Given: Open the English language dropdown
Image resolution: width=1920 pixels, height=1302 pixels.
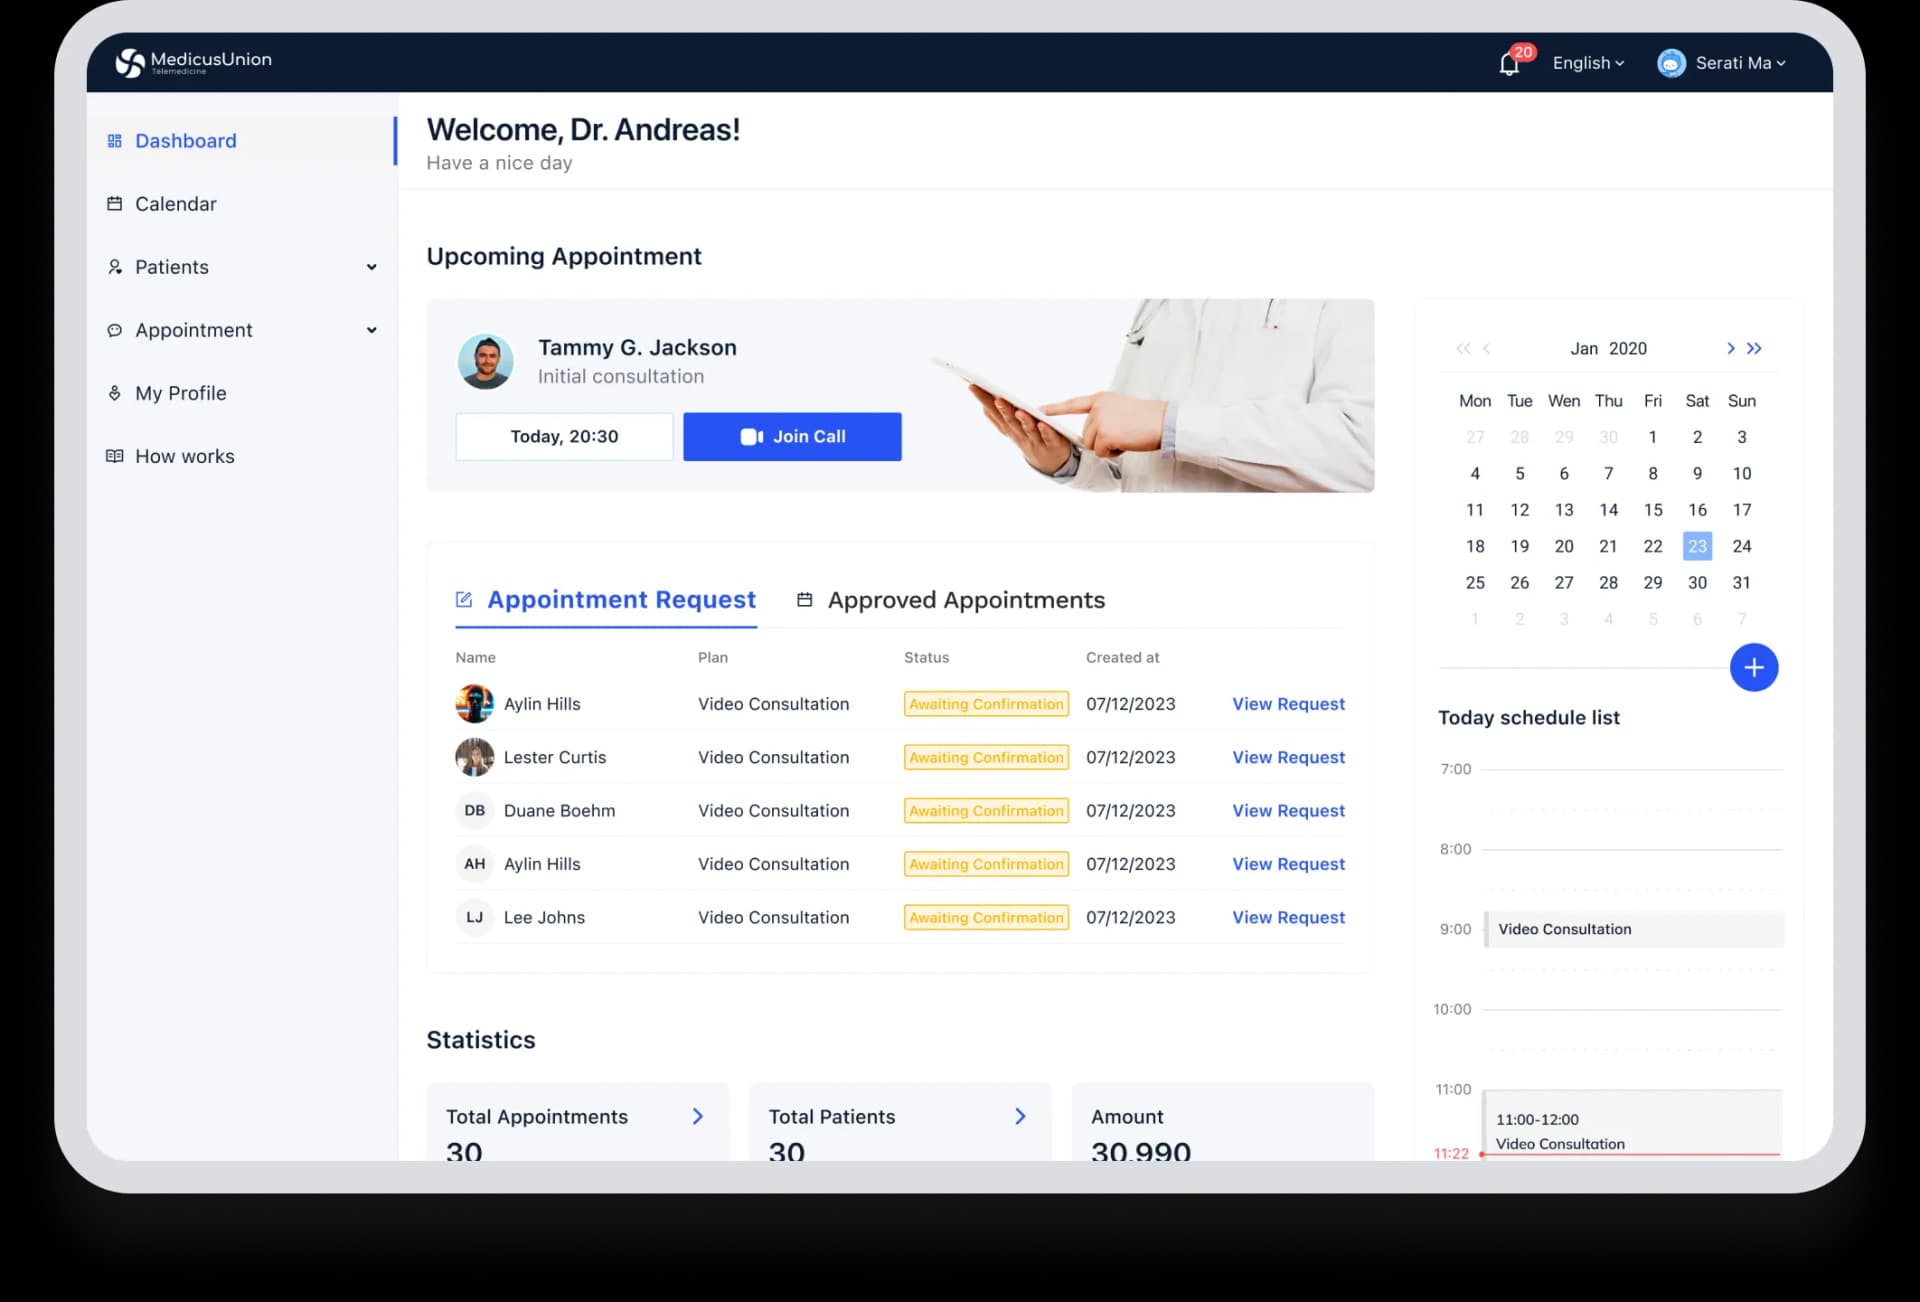Looking at the screenshot, I should (x=1588, y=63).
